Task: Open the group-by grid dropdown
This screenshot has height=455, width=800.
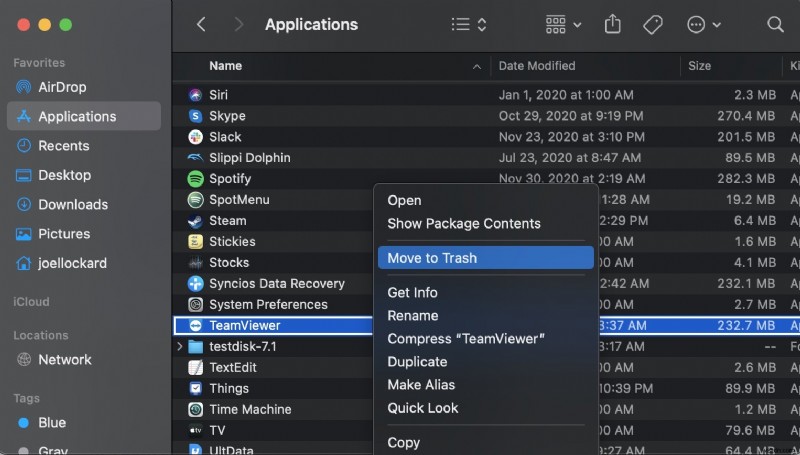Action: [x=563, y=24]
